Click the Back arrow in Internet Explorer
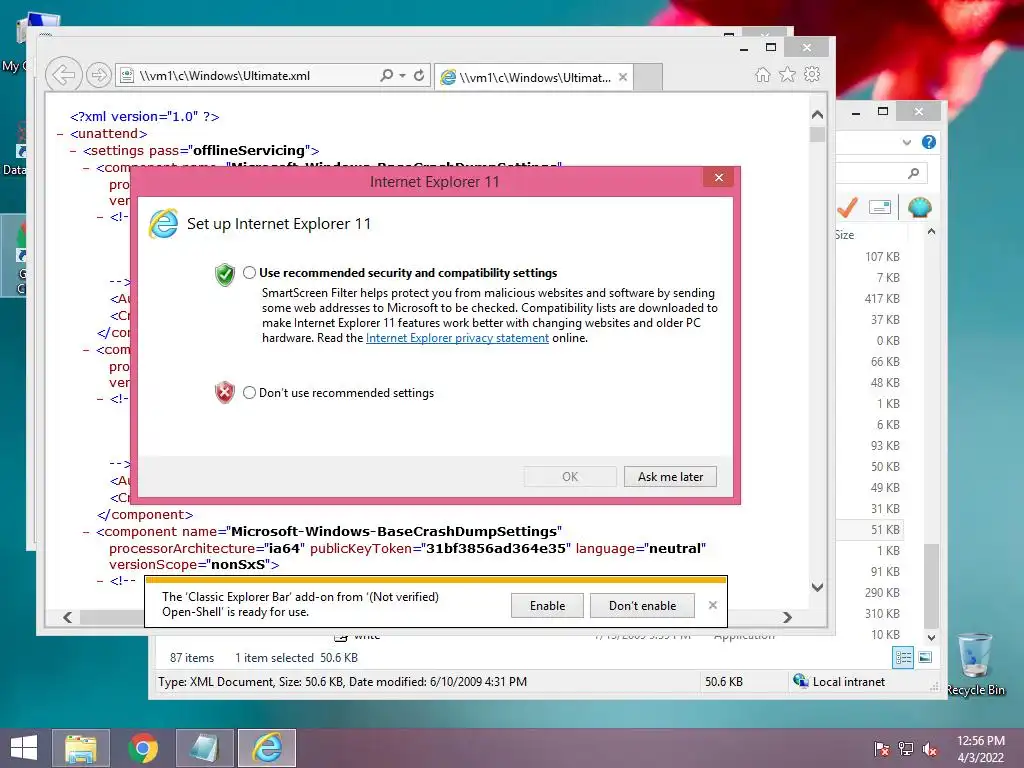 pos(63,75)
